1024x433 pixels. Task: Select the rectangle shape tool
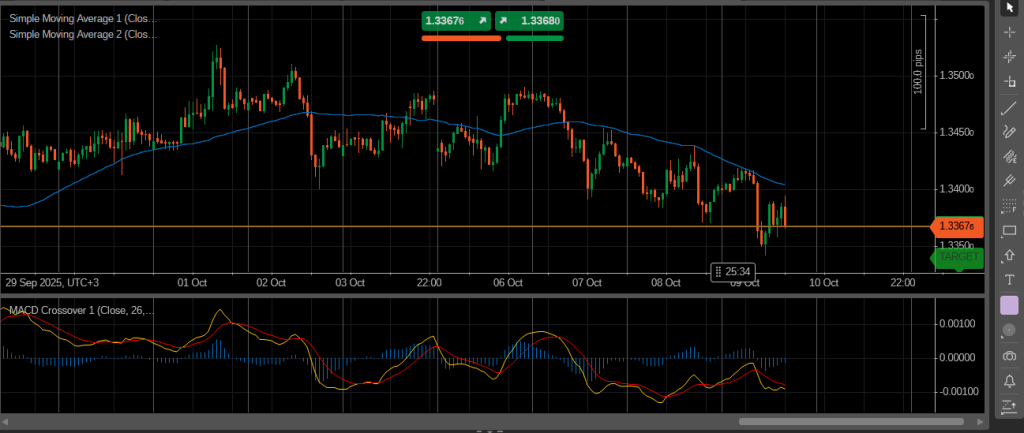[x=1009, y=231]
